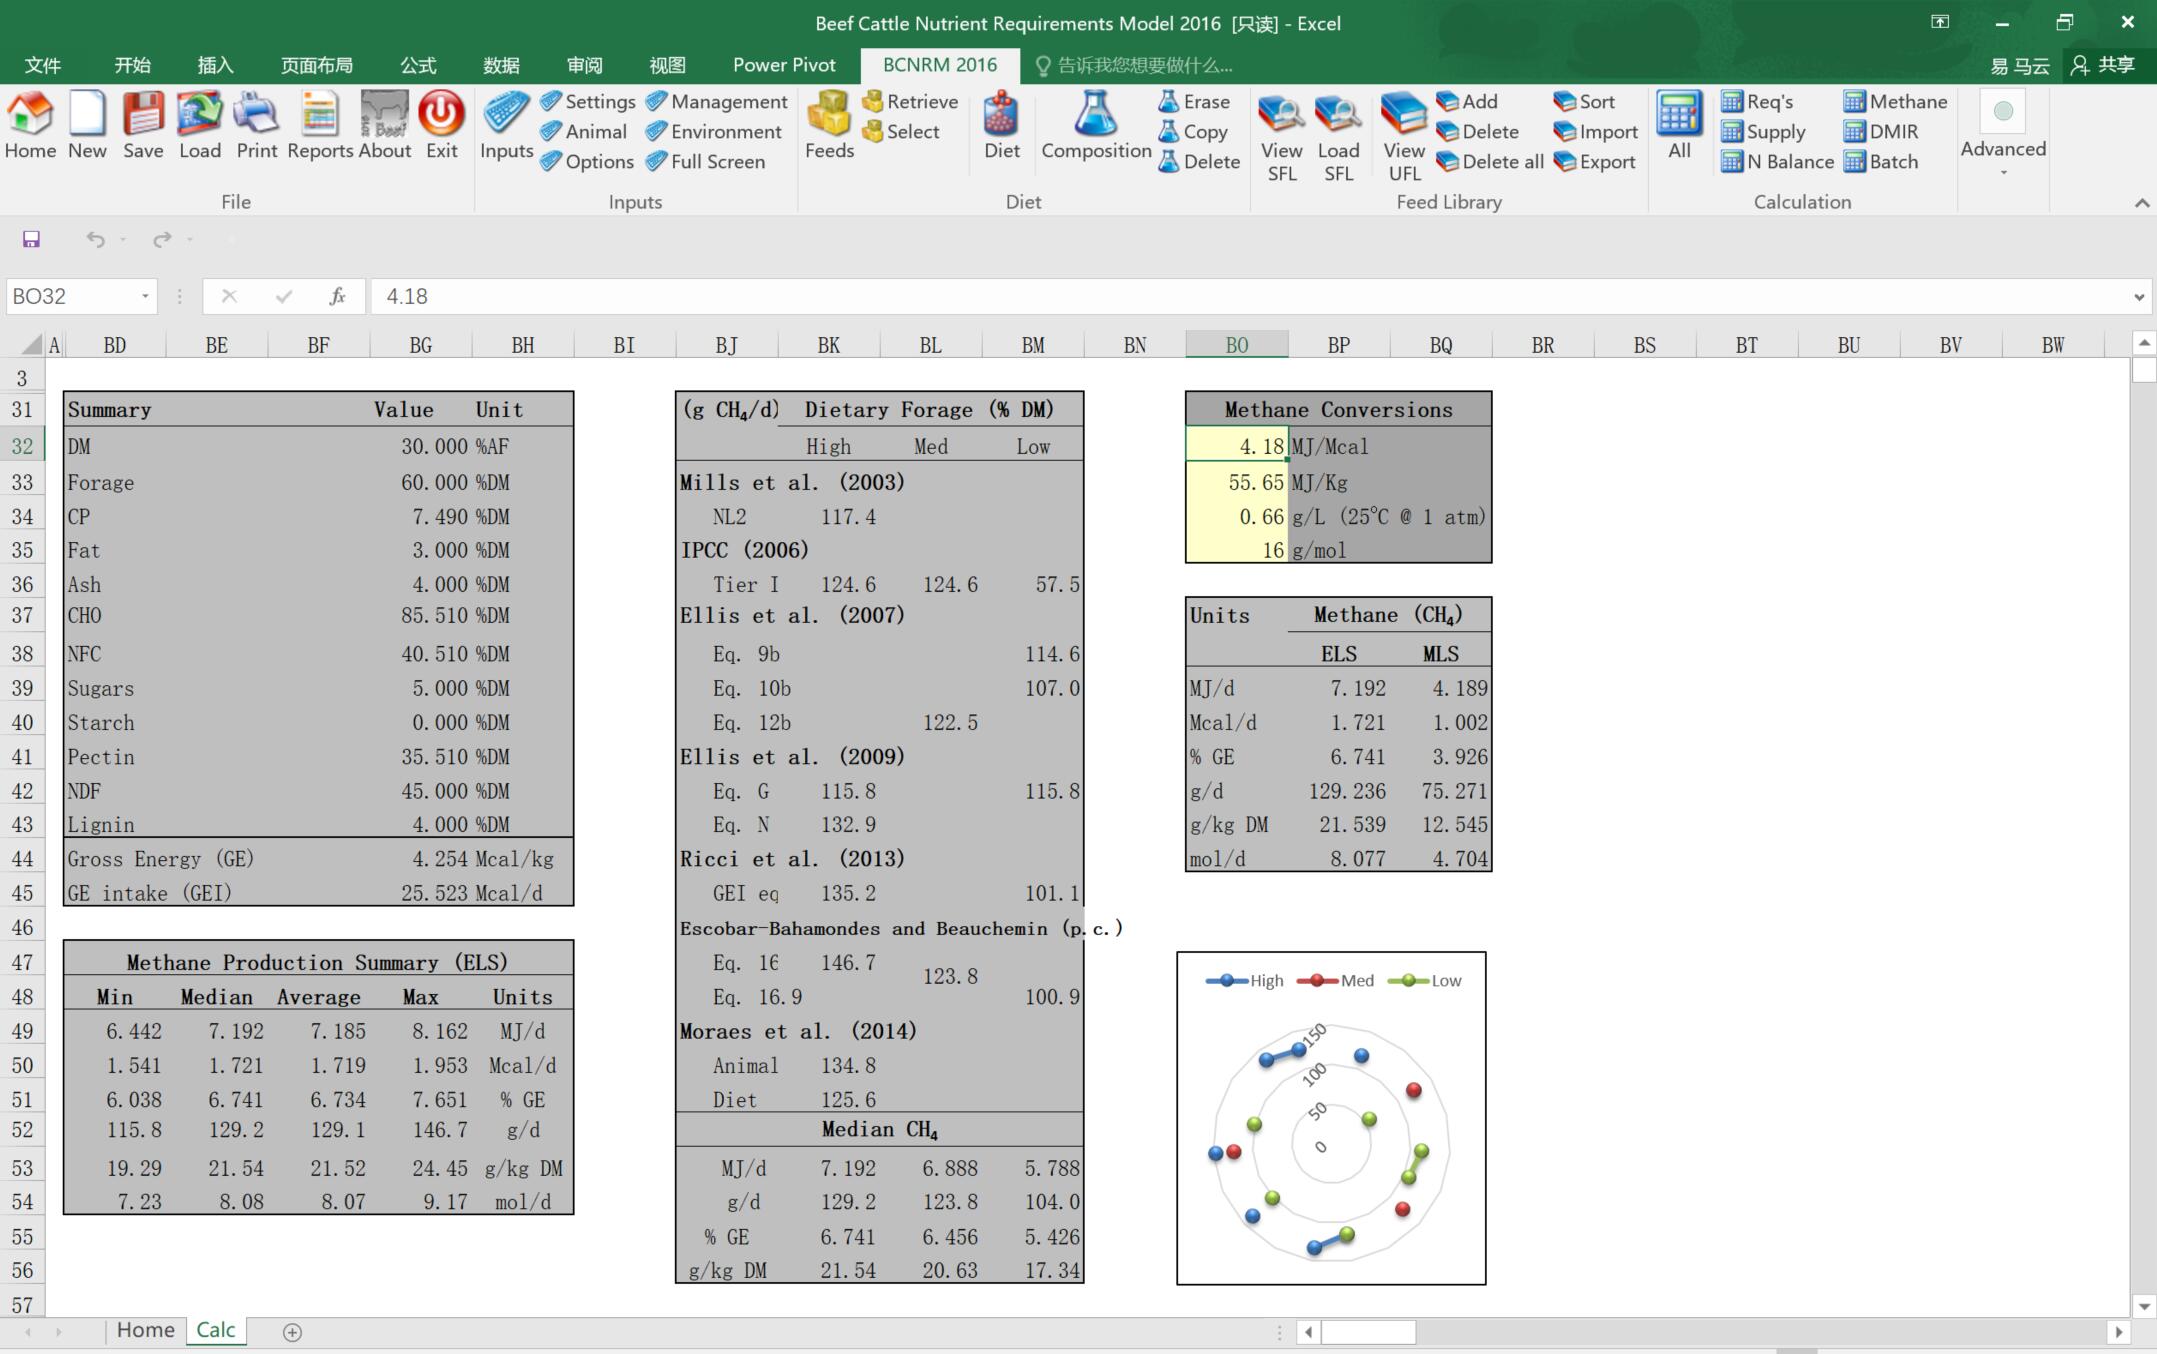Open the Inputs keyboard icon
Viewport: 2157px width, 1354px height.
pyautogui.click(x=506, y=126)
